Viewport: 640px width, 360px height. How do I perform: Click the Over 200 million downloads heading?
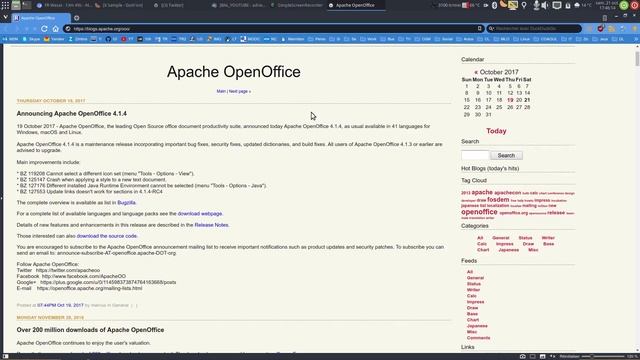tap(90, 330)
